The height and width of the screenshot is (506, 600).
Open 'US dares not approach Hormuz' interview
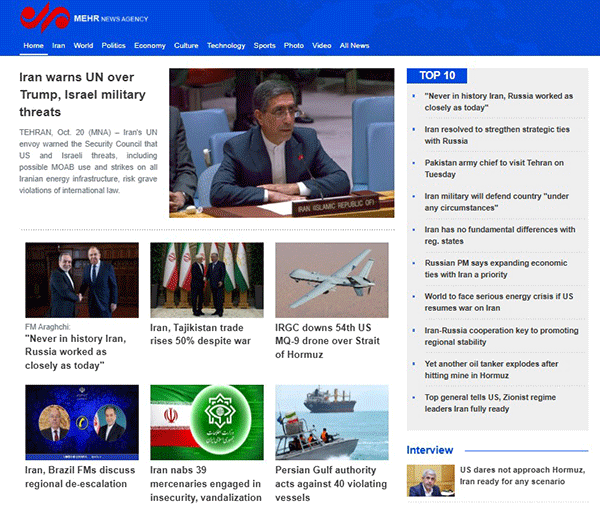click(x=522, y=475)
